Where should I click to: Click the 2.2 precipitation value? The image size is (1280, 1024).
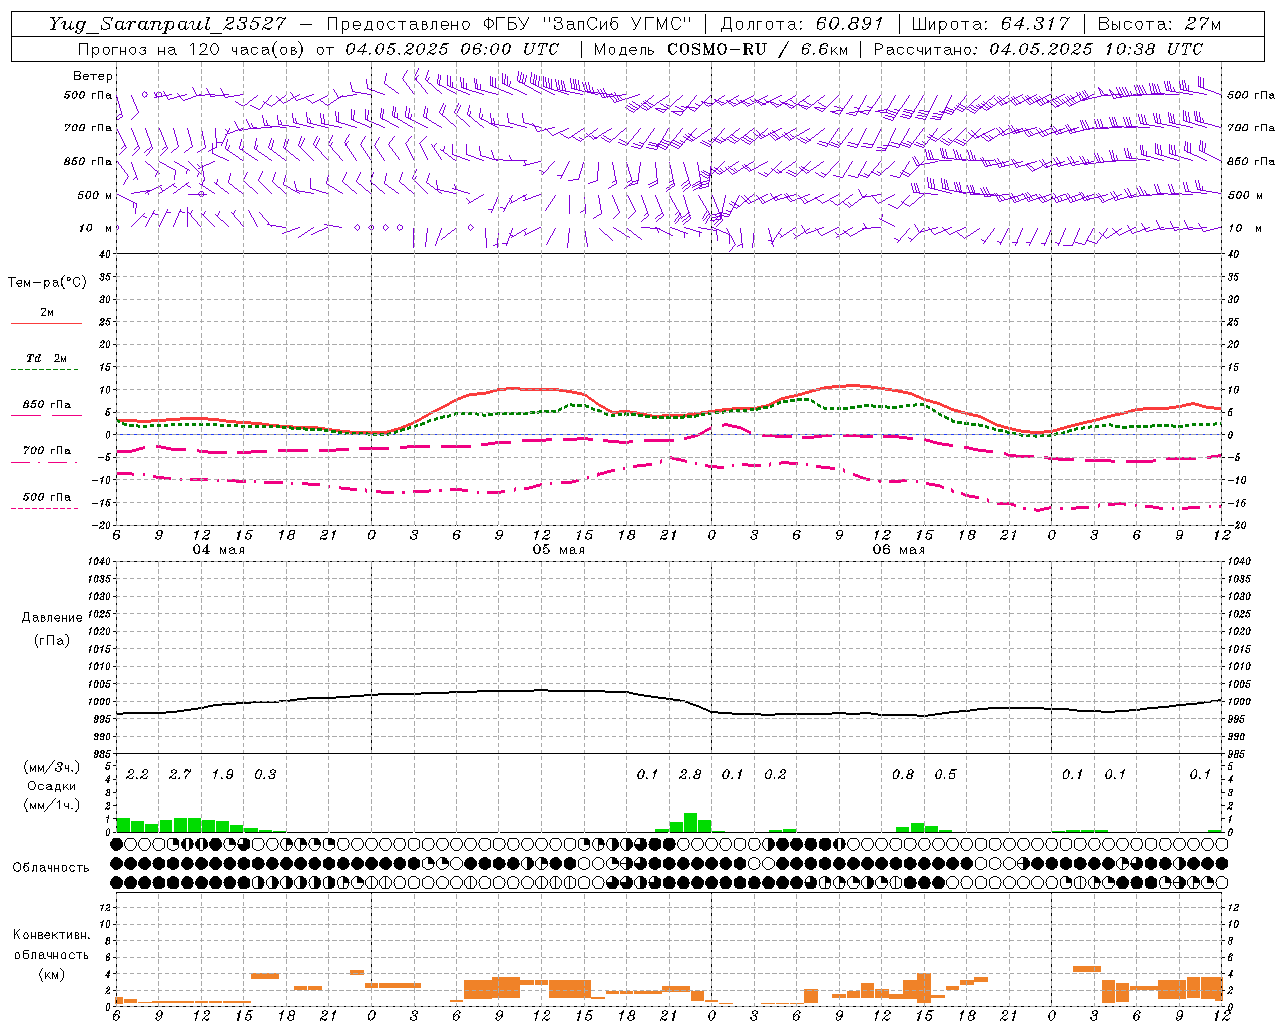click(137, 774)
